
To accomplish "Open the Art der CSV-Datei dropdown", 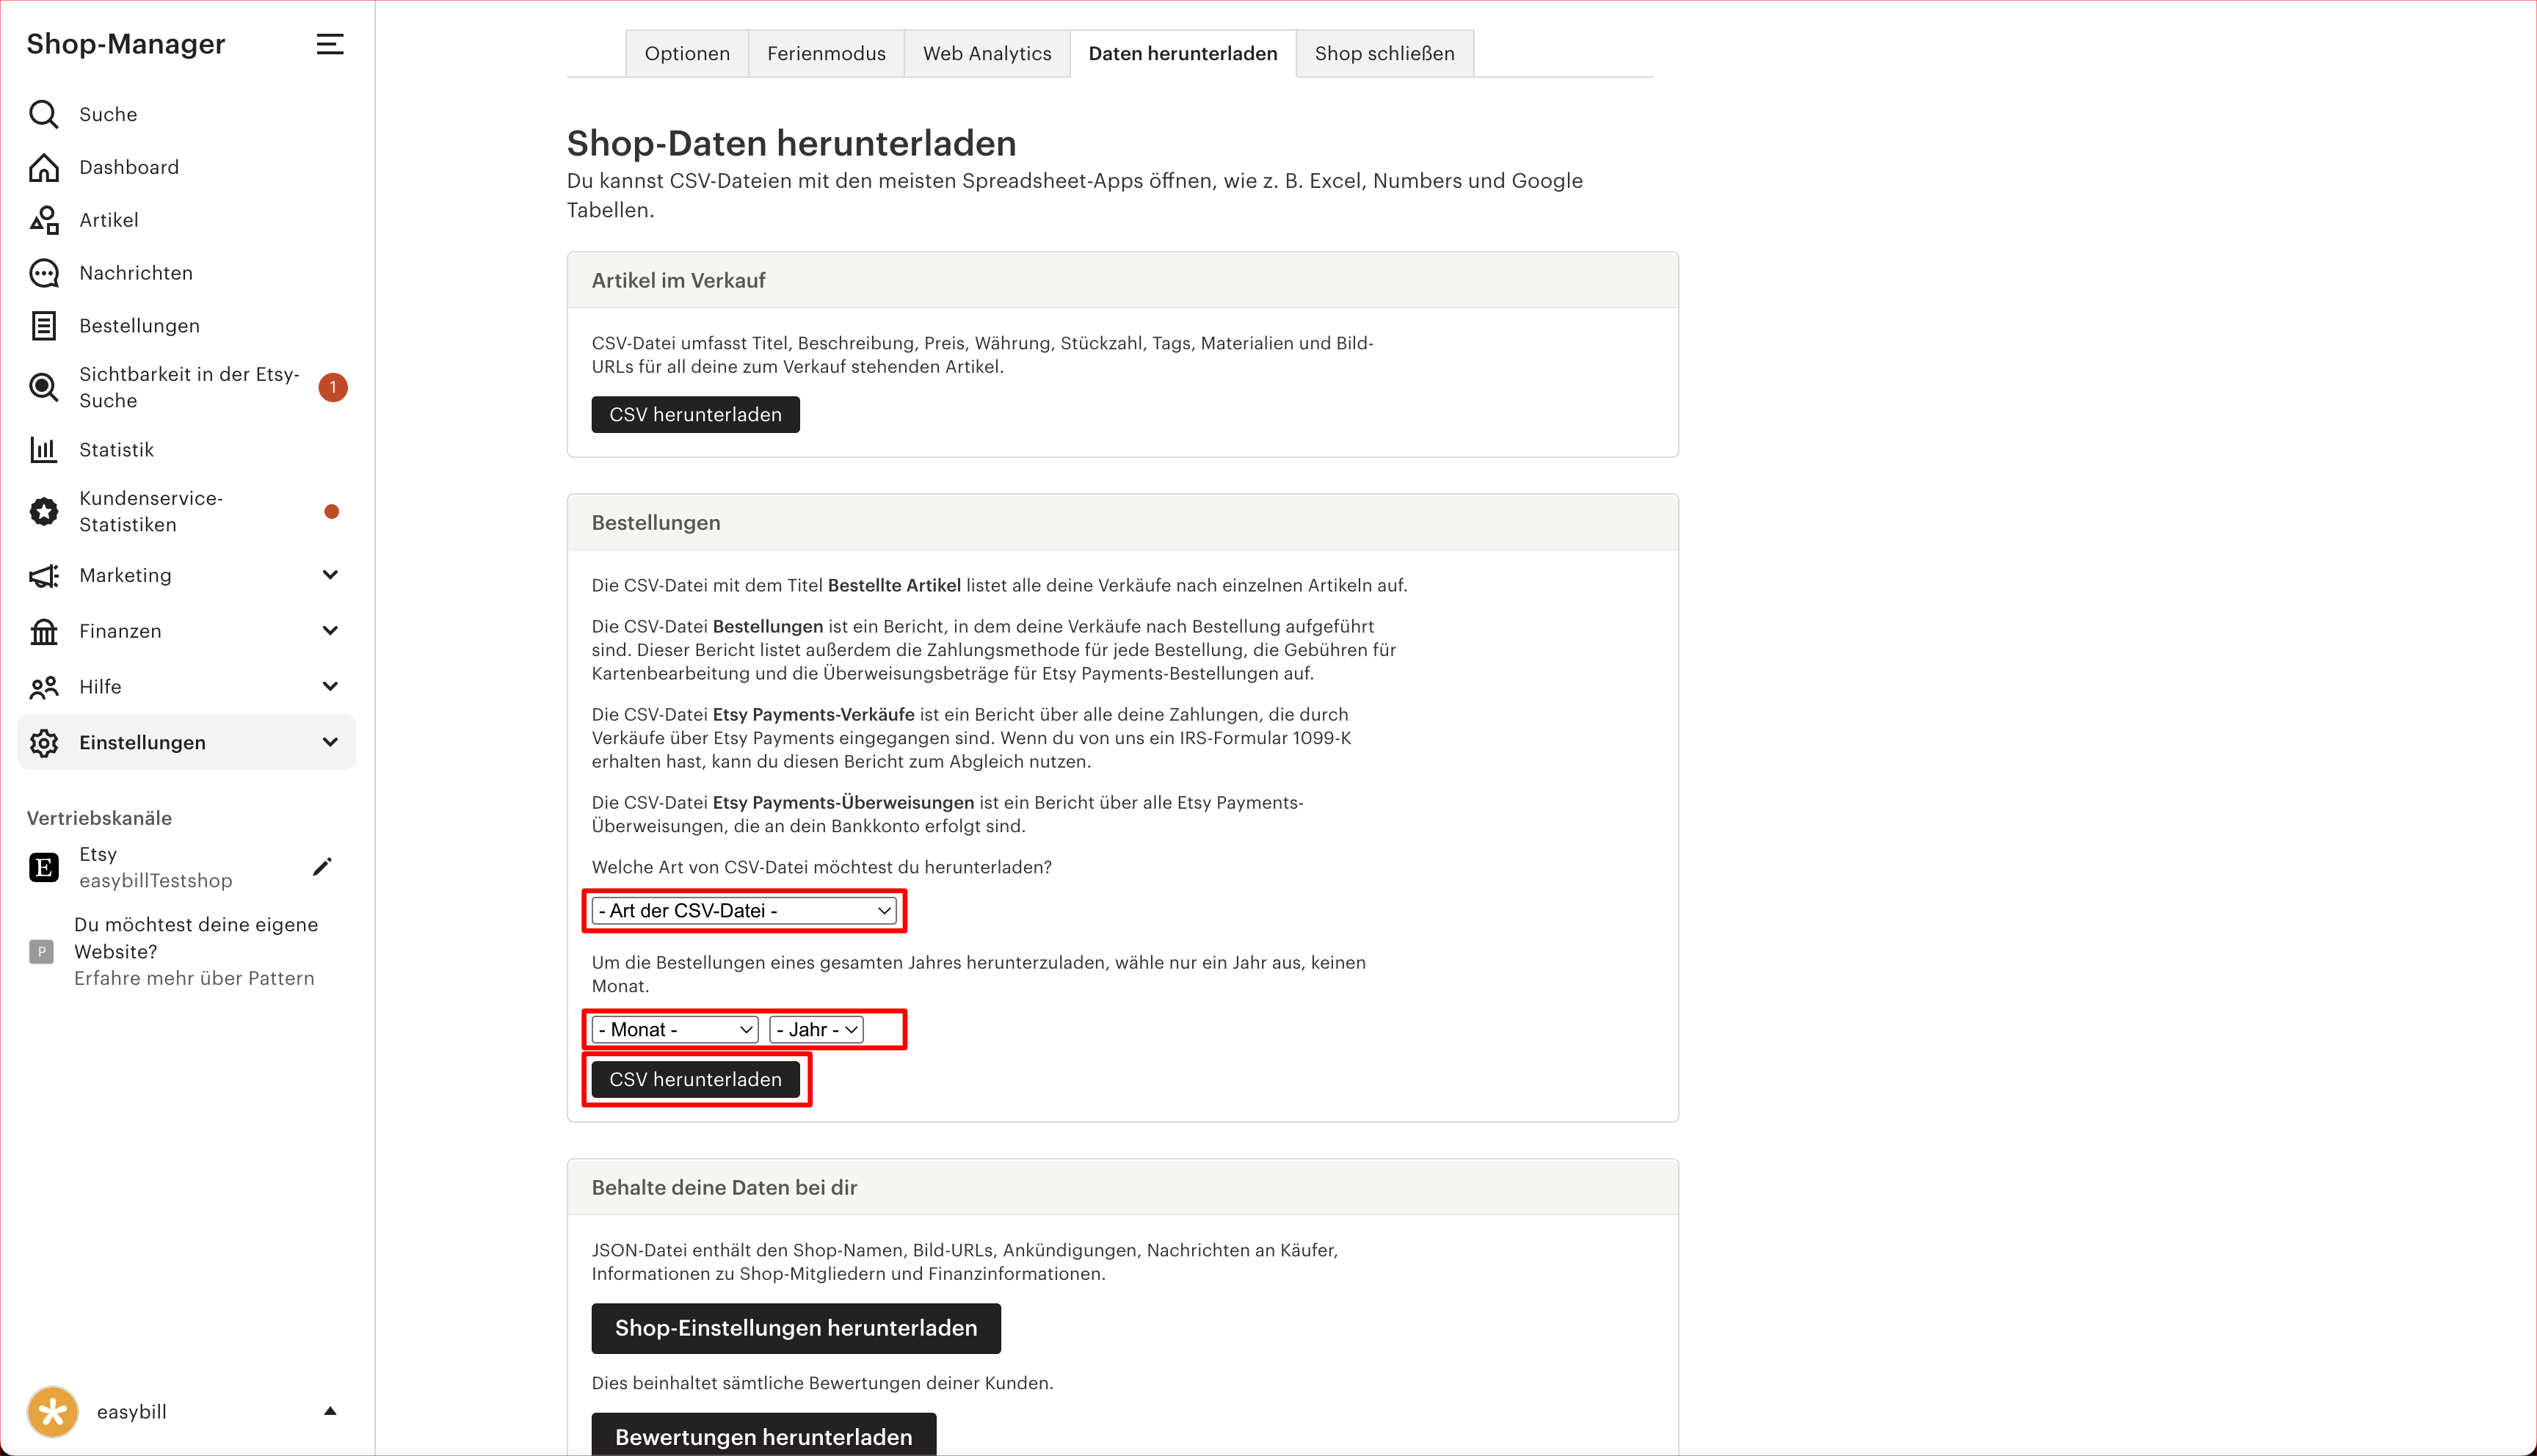I will point(744,911).
